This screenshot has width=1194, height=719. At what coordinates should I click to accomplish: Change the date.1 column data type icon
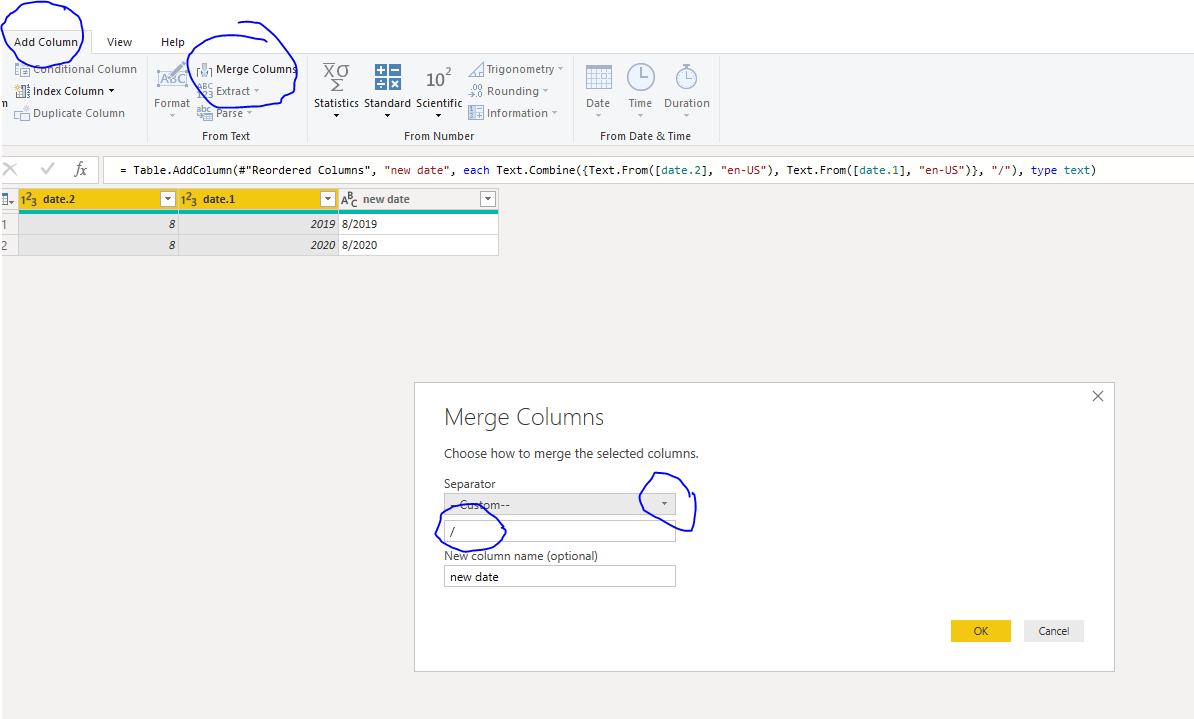pyautogui.click(x=189, y=199)
